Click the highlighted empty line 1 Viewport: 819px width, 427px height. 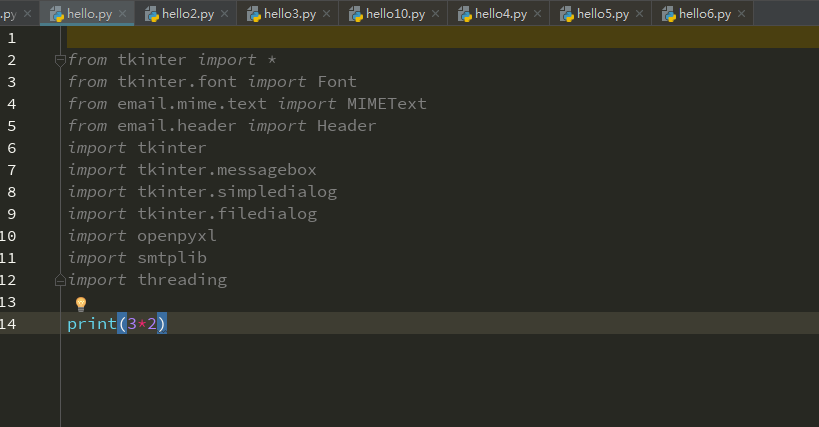tap(443, 38)
